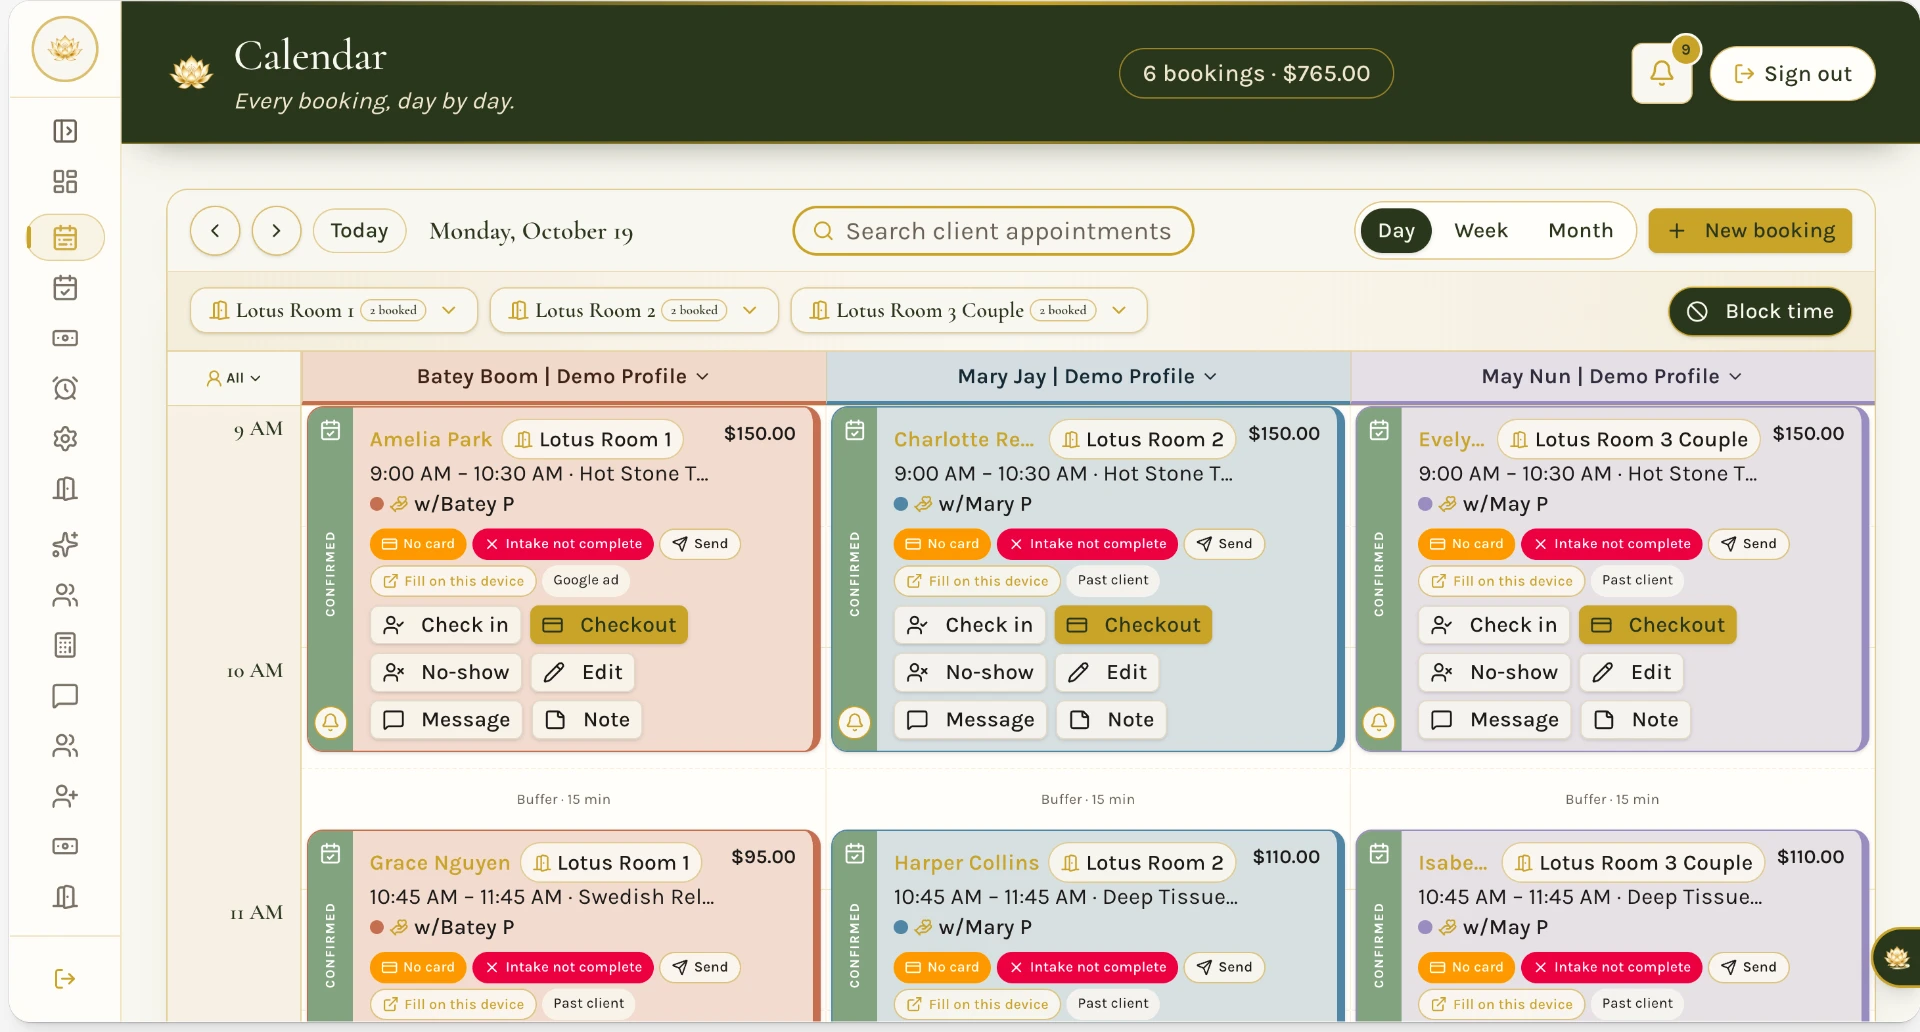Image resolution: width=1920 pixels, height=1032 pixels.
Task: Open the All staff filter dropdown
Action: 234,378
